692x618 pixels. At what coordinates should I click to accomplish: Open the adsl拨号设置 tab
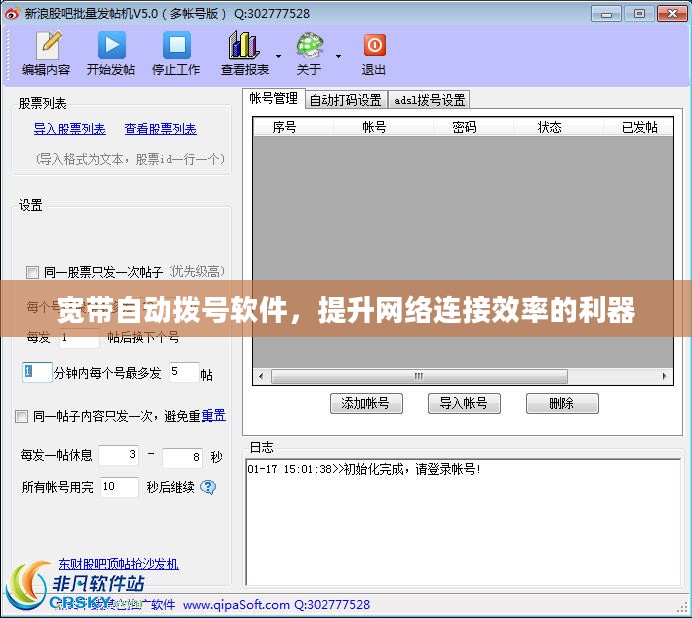[x=429, y=100]
